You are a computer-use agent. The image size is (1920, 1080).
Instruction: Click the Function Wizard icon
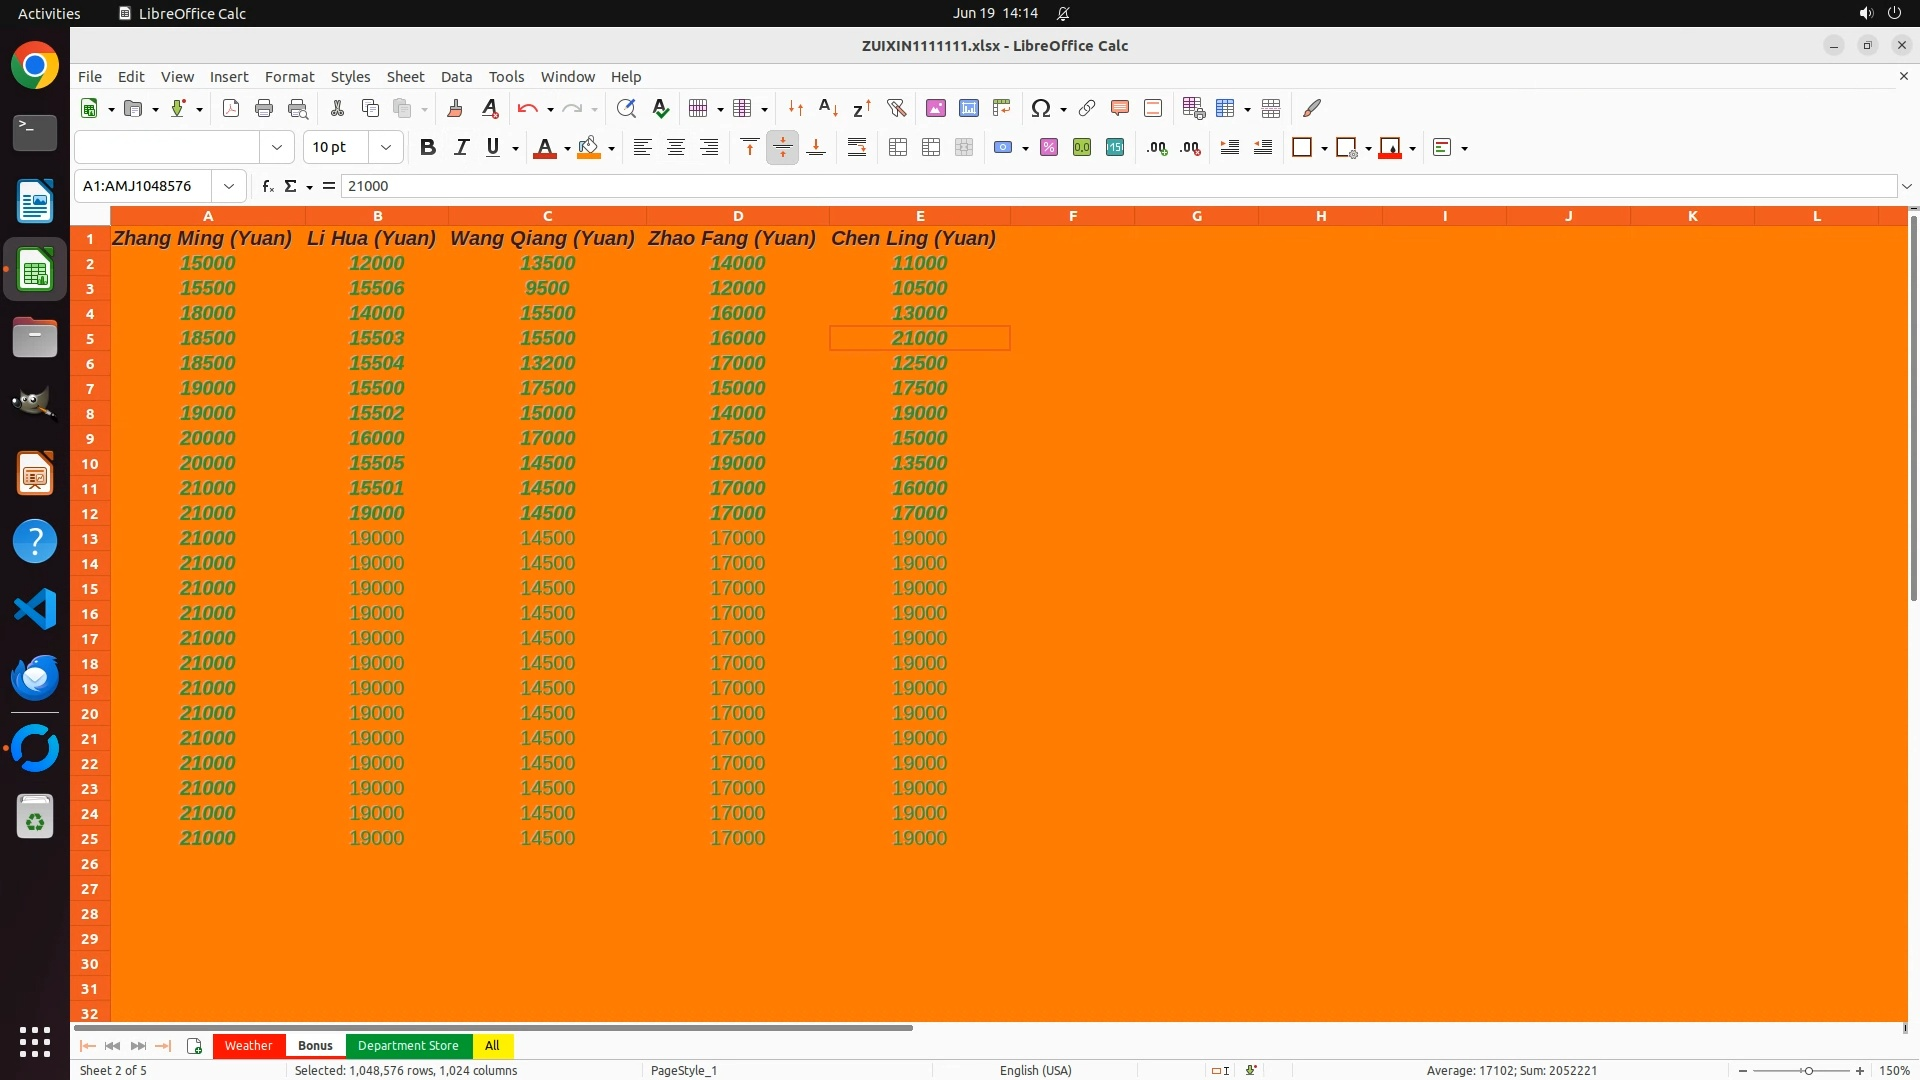(x=267, y=186)
